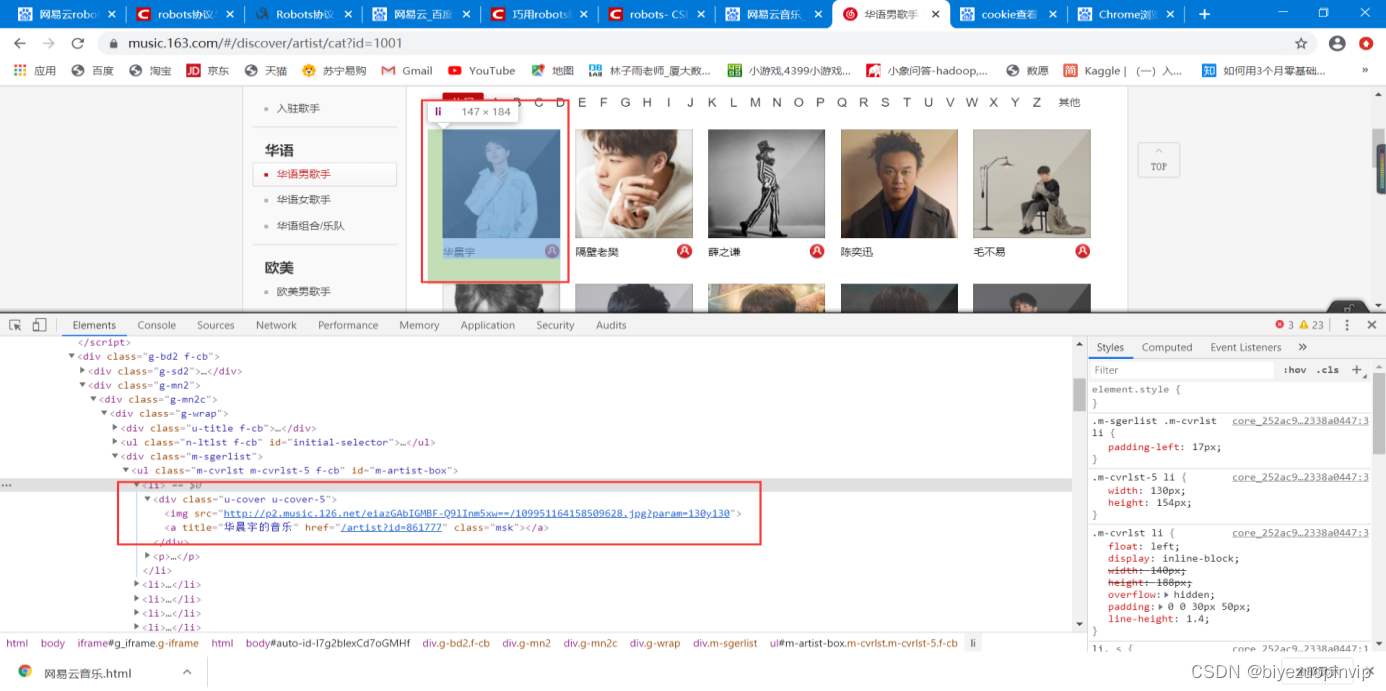This screenshot has height=691, width=1386.
Task: Expand the ul initial-selector node
Action: pos(116,442)
